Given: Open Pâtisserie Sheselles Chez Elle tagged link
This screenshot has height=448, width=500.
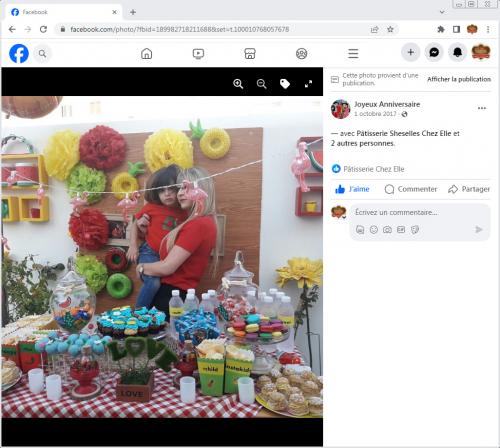Looking at the screenshot, I should (x=404, y=133).
